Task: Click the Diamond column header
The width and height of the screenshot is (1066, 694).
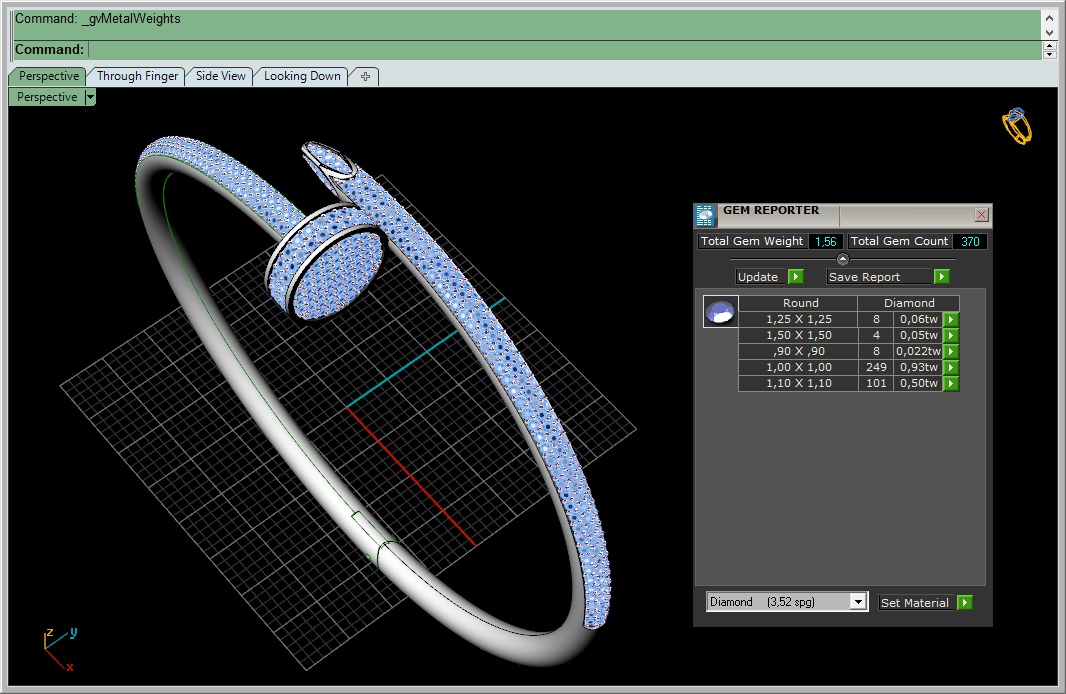Action: [909, 303]
